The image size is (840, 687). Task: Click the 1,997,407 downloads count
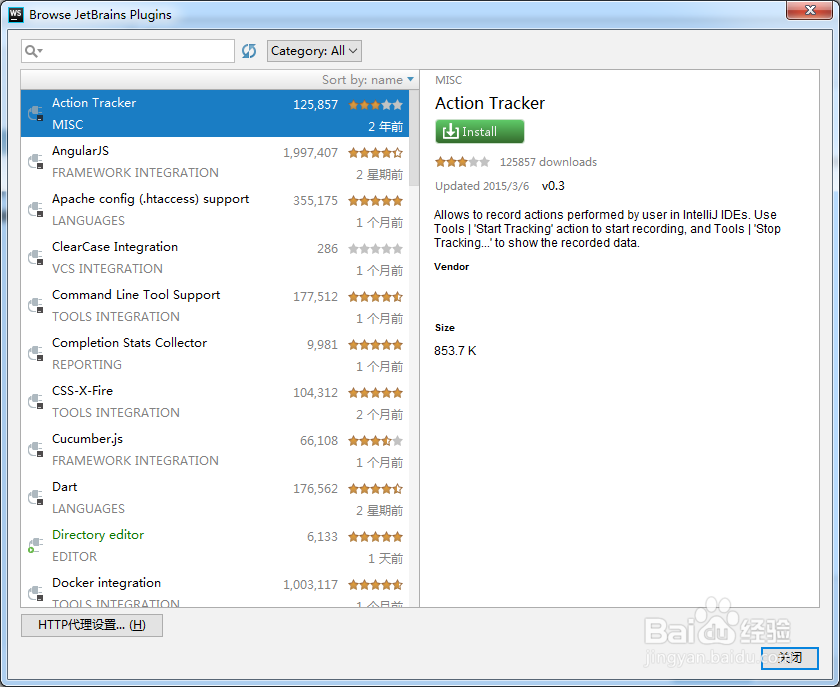click(310, 153)
